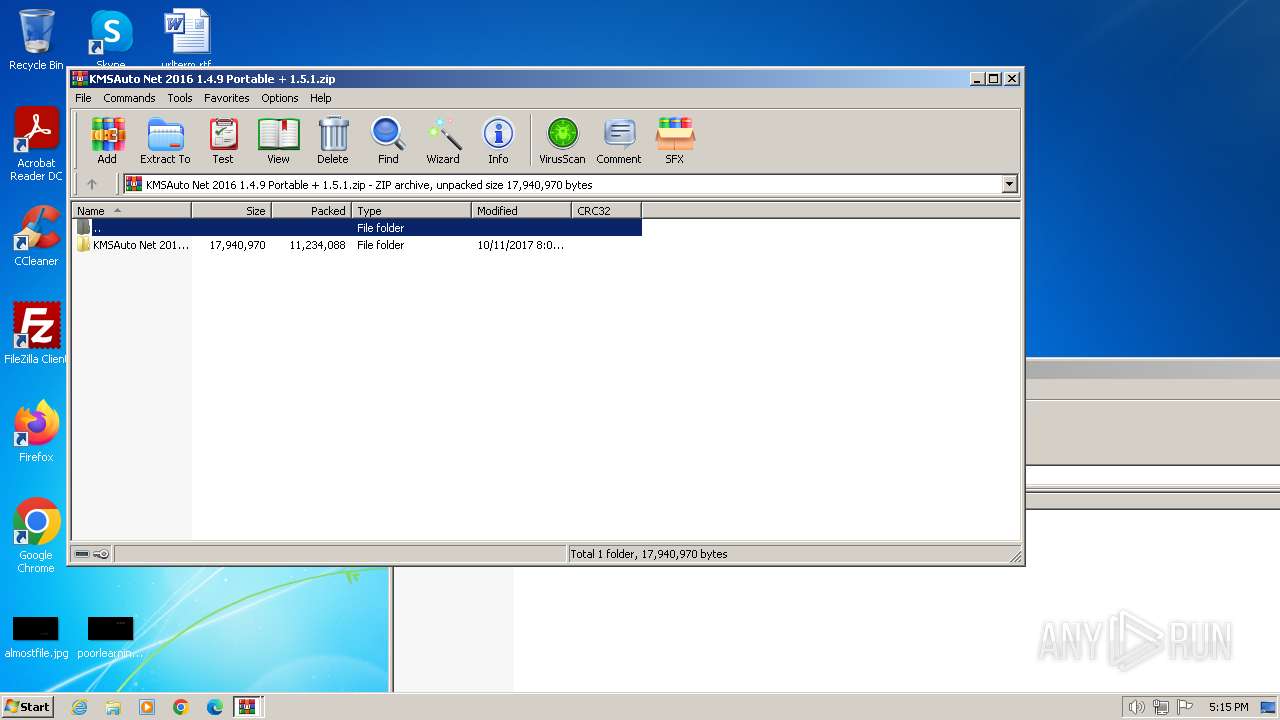Open the Favorites menu
Screen dimensions: 1280x720
(x=227, y=98)
